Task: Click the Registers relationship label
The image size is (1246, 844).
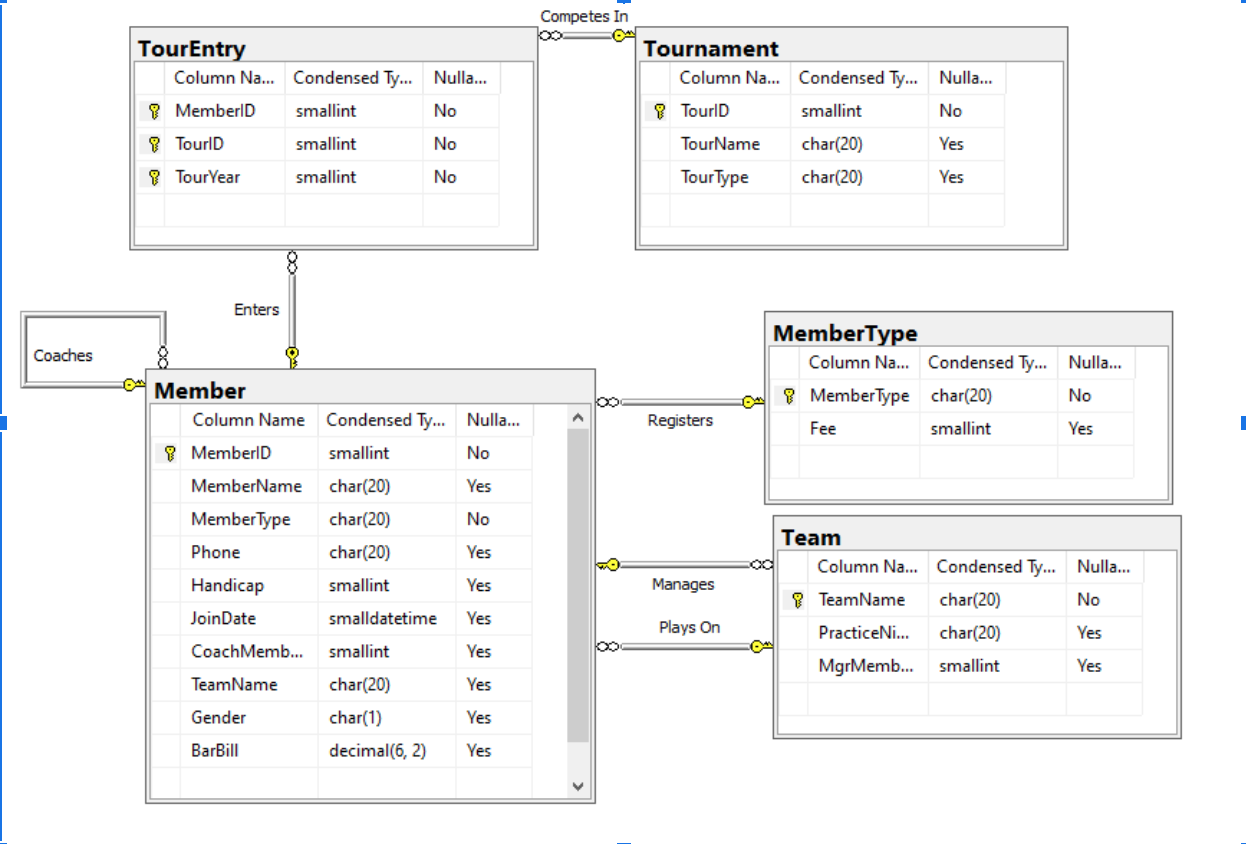Action: tap(680, 420)
